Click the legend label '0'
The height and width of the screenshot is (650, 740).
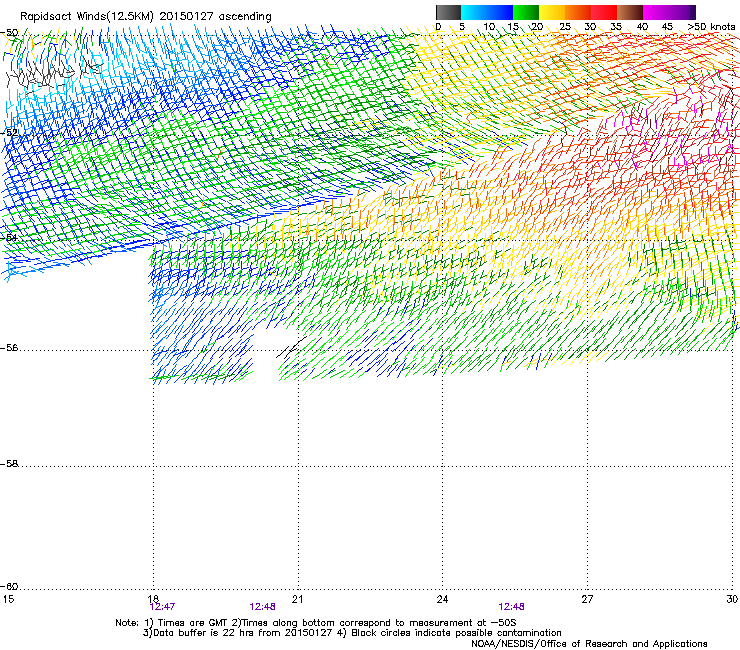[438, 27]
